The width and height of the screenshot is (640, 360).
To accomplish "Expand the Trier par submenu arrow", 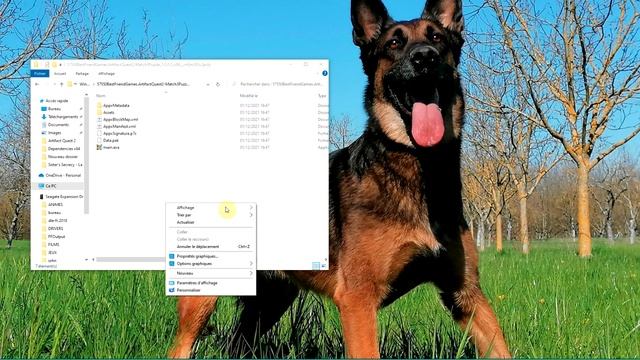I will tap(251, 215).
